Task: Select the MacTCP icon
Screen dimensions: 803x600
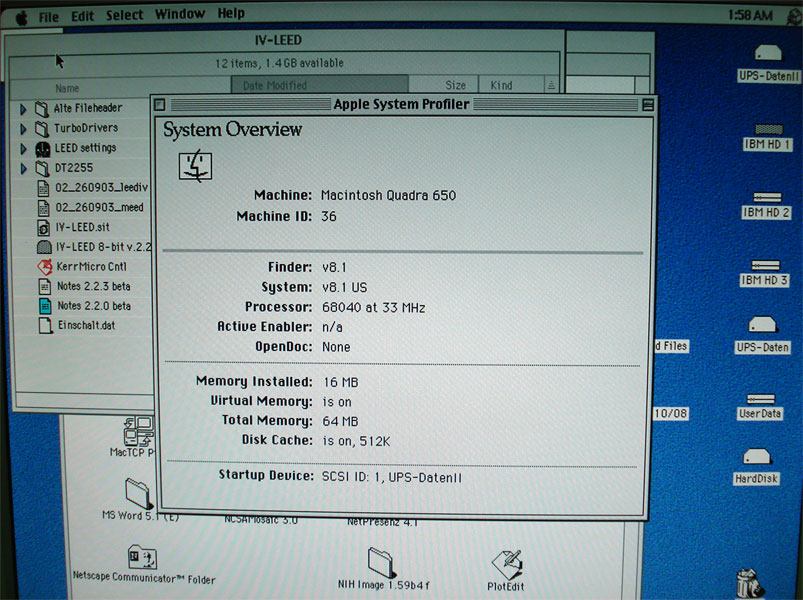Action: (138, 432)
